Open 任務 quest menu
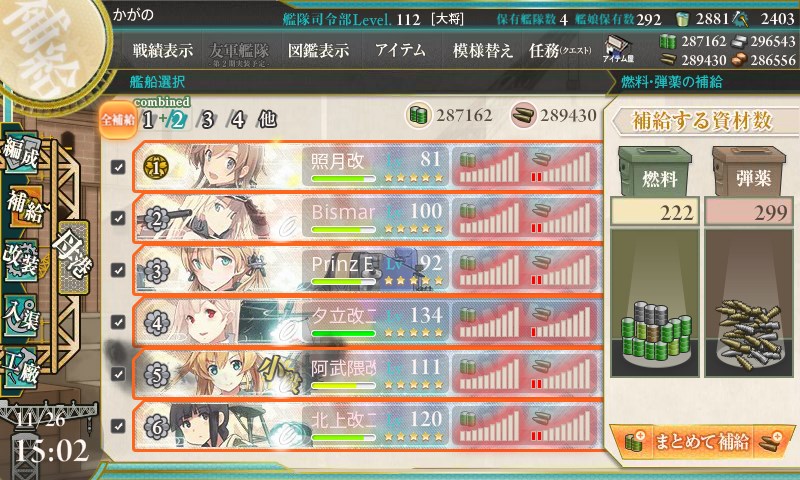The height and width of the screenshot is (480, 800). (560, 50)
